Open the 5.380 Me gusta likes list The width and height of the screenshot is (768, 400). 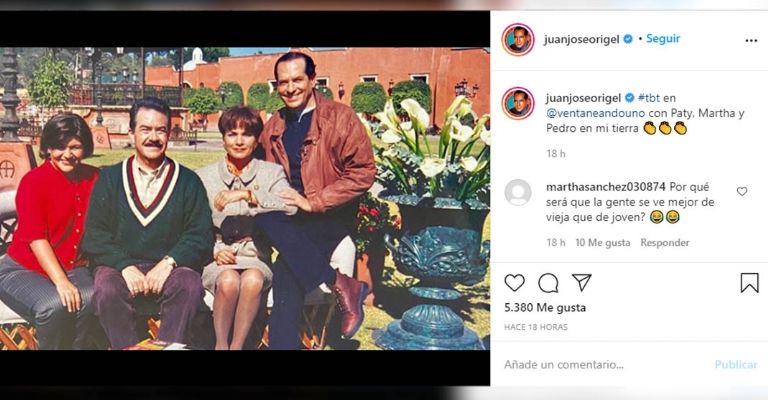coord(545,307)
